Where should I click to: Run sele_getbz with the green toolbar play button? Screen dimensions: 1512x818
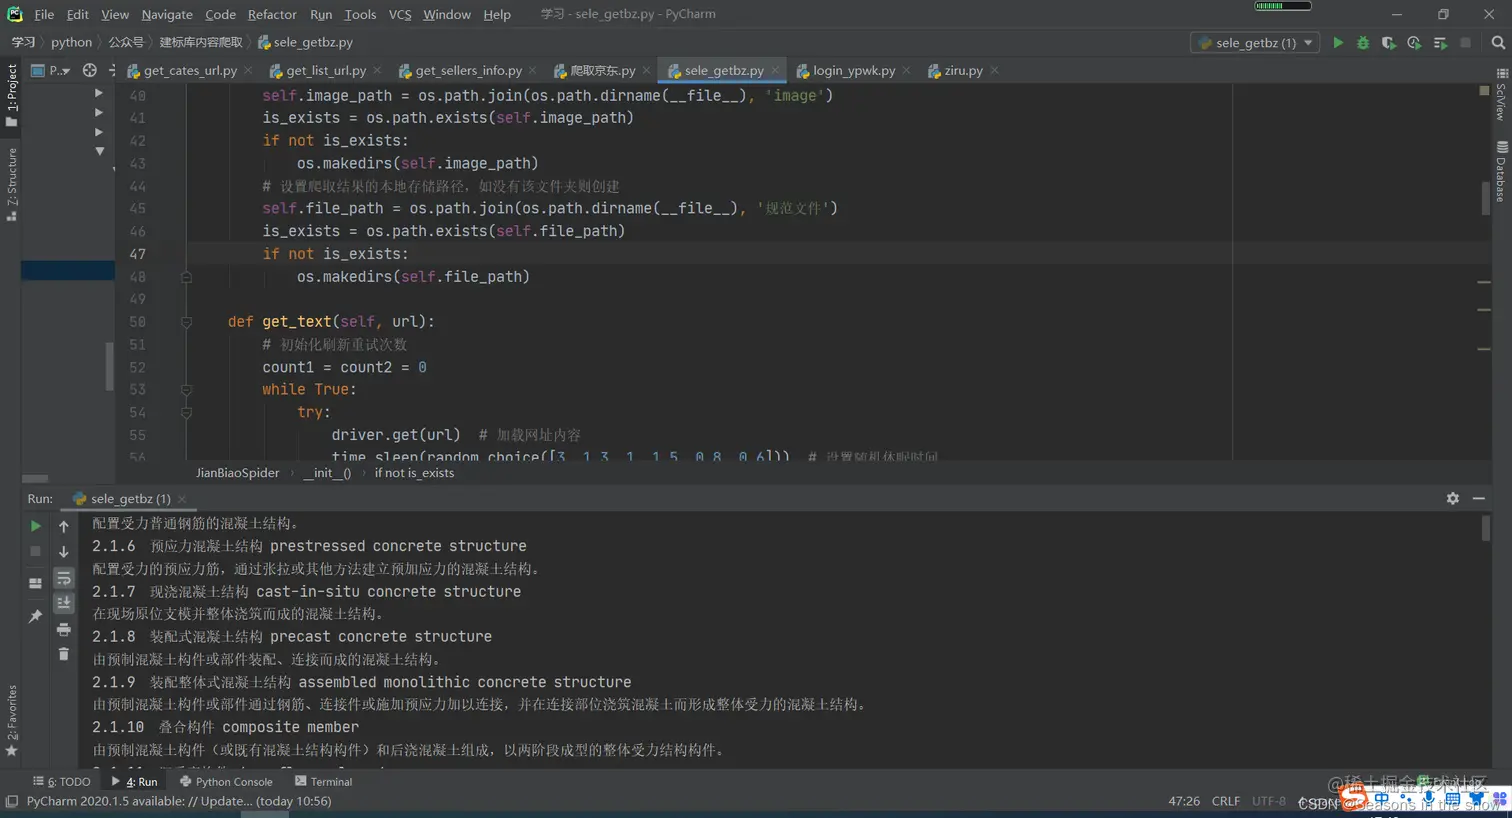tap(1338, 43)
